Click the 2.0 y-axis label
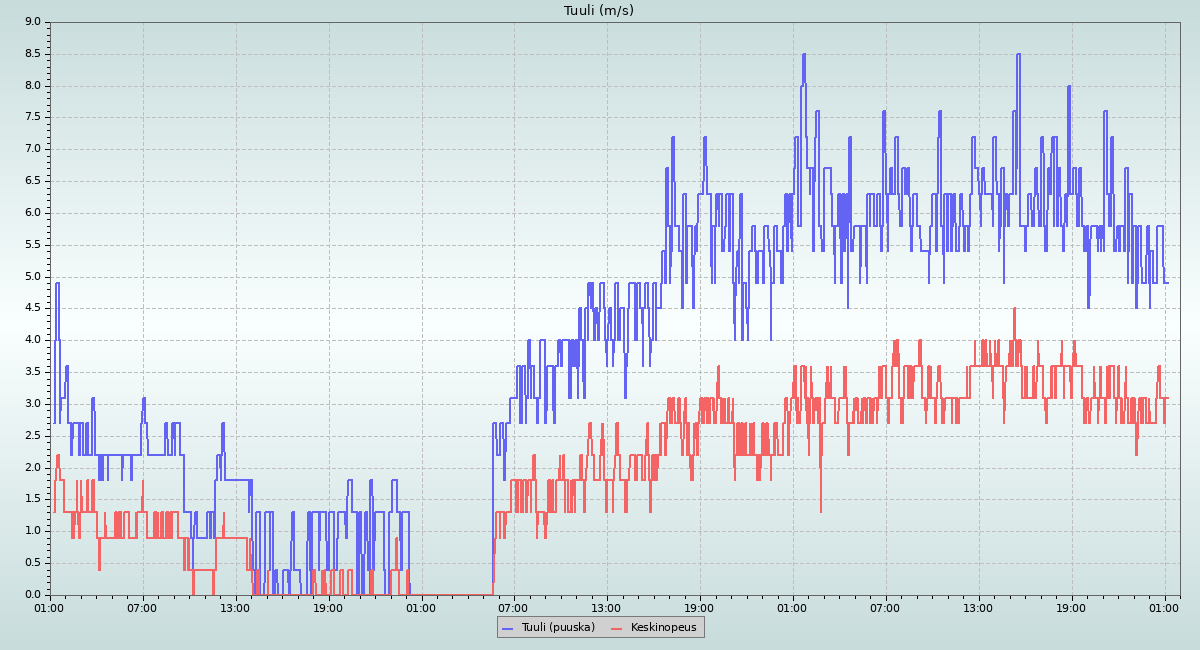Viewport: 1200px width, 650px height. point(32,467)
